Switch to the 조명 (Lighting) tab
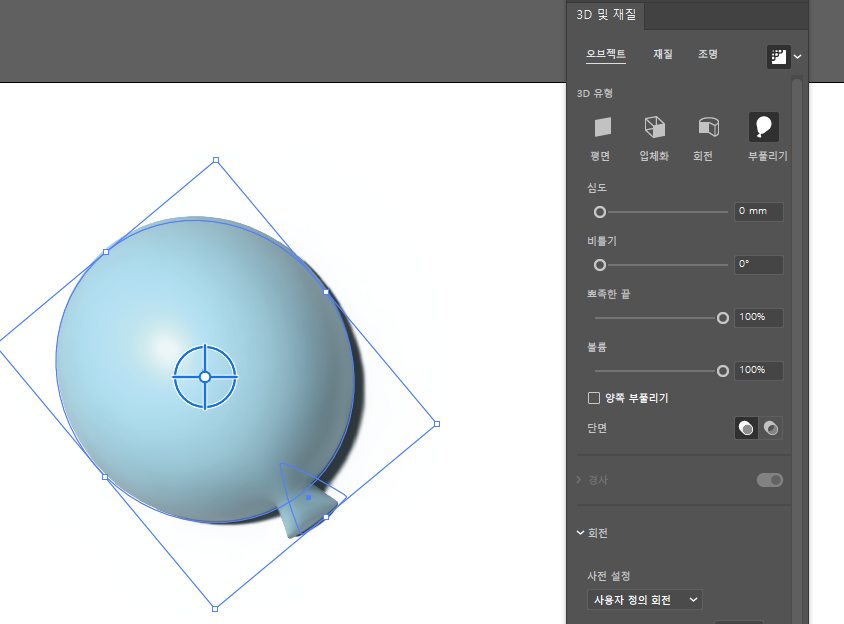The height and width of the screenshot is (624, 844). point(708,54)
